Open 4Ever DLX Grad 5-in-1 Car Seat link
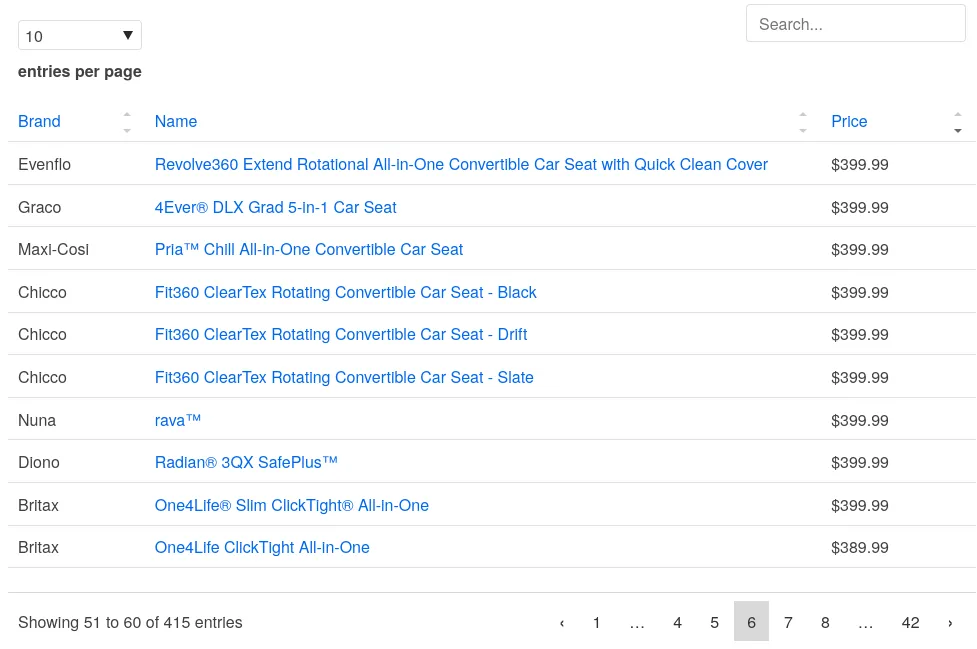 coord(275,207)
